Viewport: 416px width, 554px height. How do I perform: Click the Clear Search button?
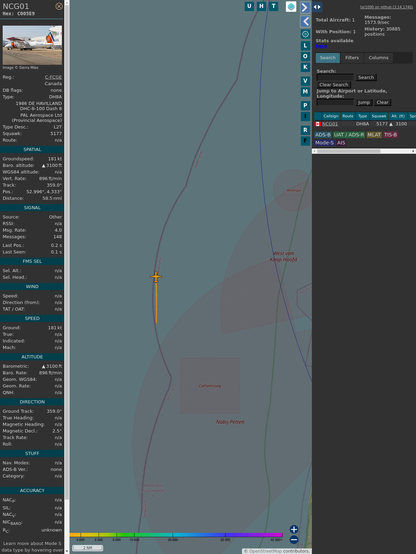334,85
